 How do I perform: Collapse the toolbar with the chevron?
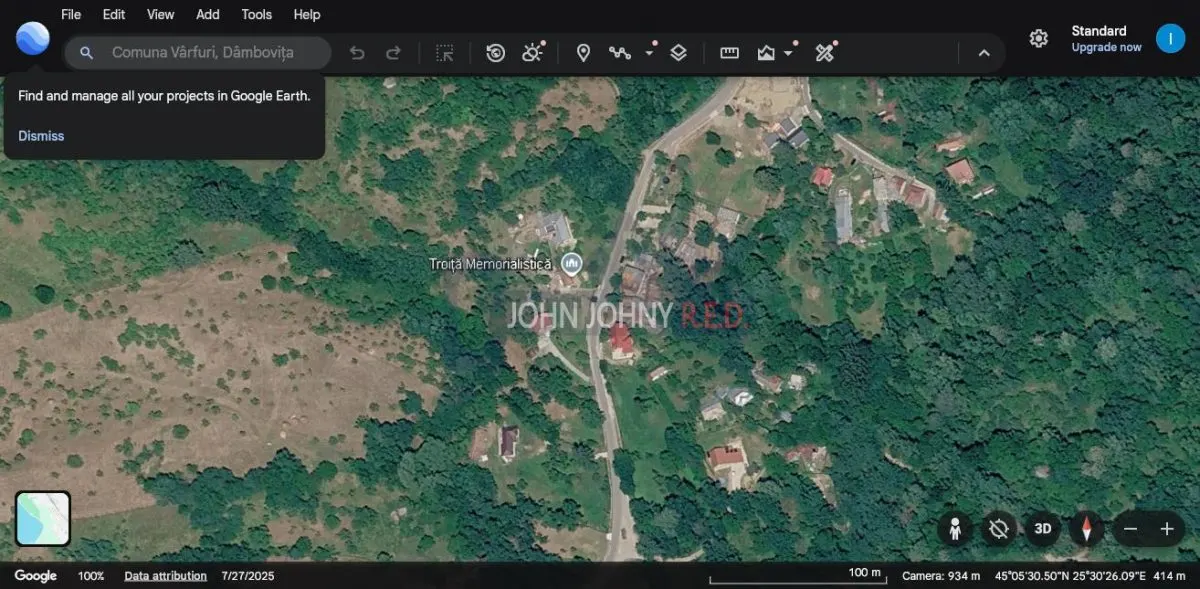(984, 53)
